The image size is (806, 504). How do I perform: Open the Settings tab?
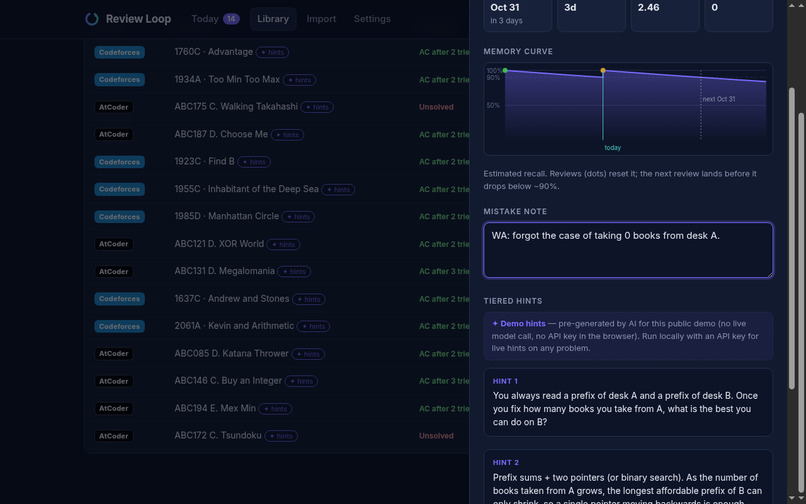(x=372, y=19)
